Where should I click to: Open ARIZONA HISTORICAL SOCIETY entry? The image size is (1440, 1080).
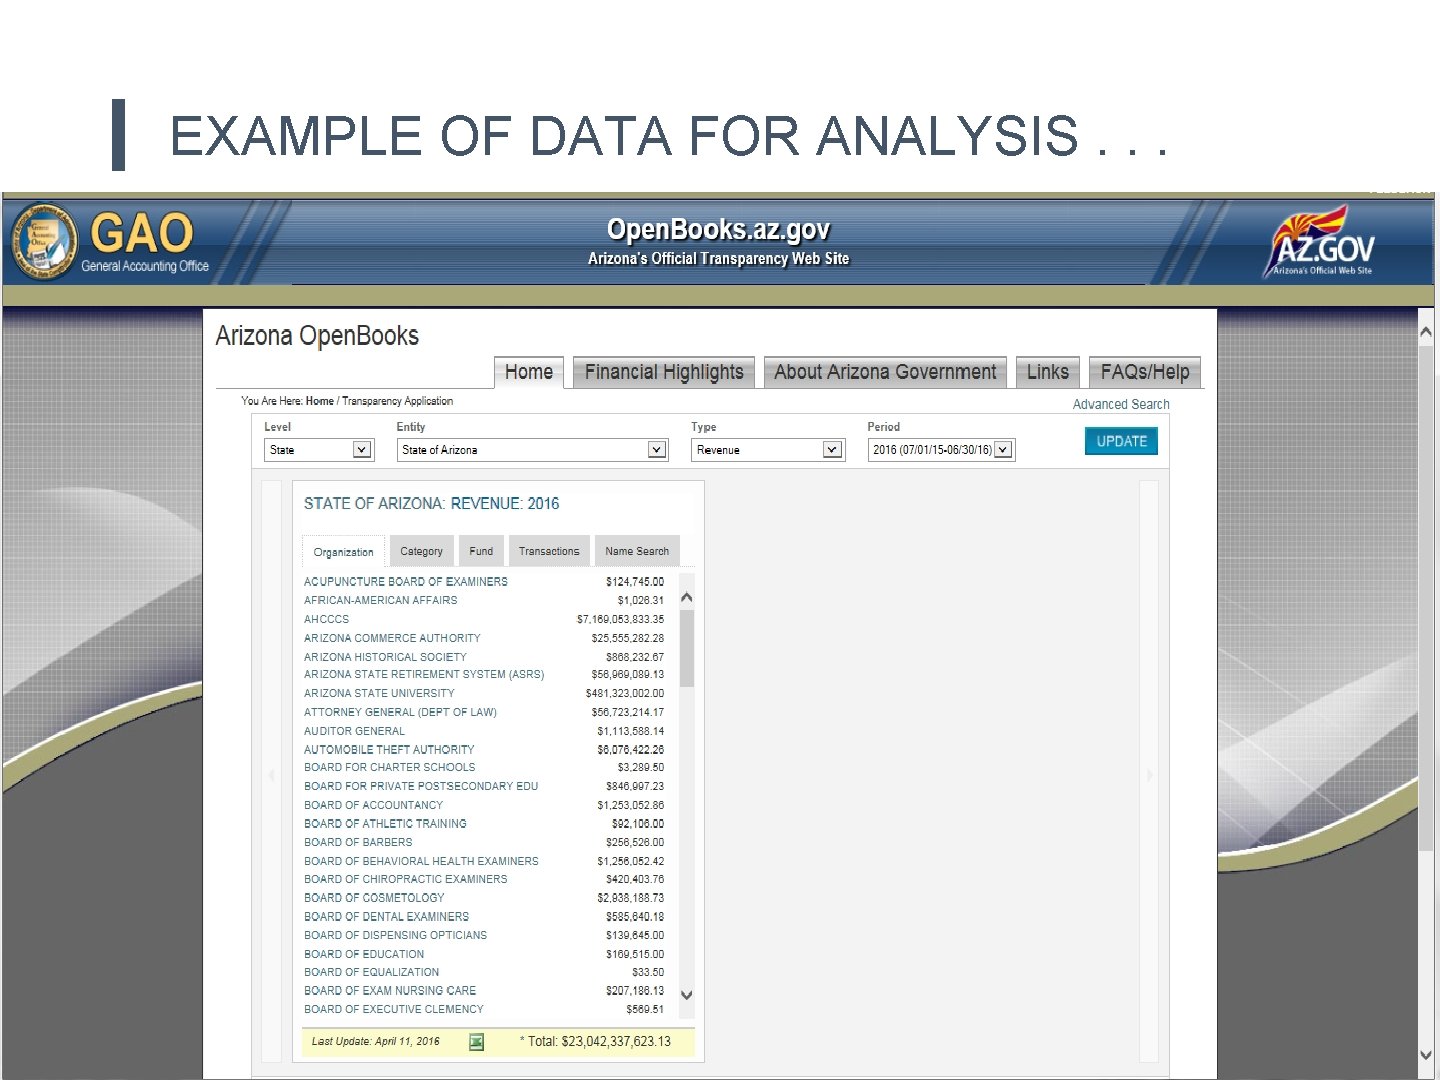pyautogui.click(x=385, y=657)
